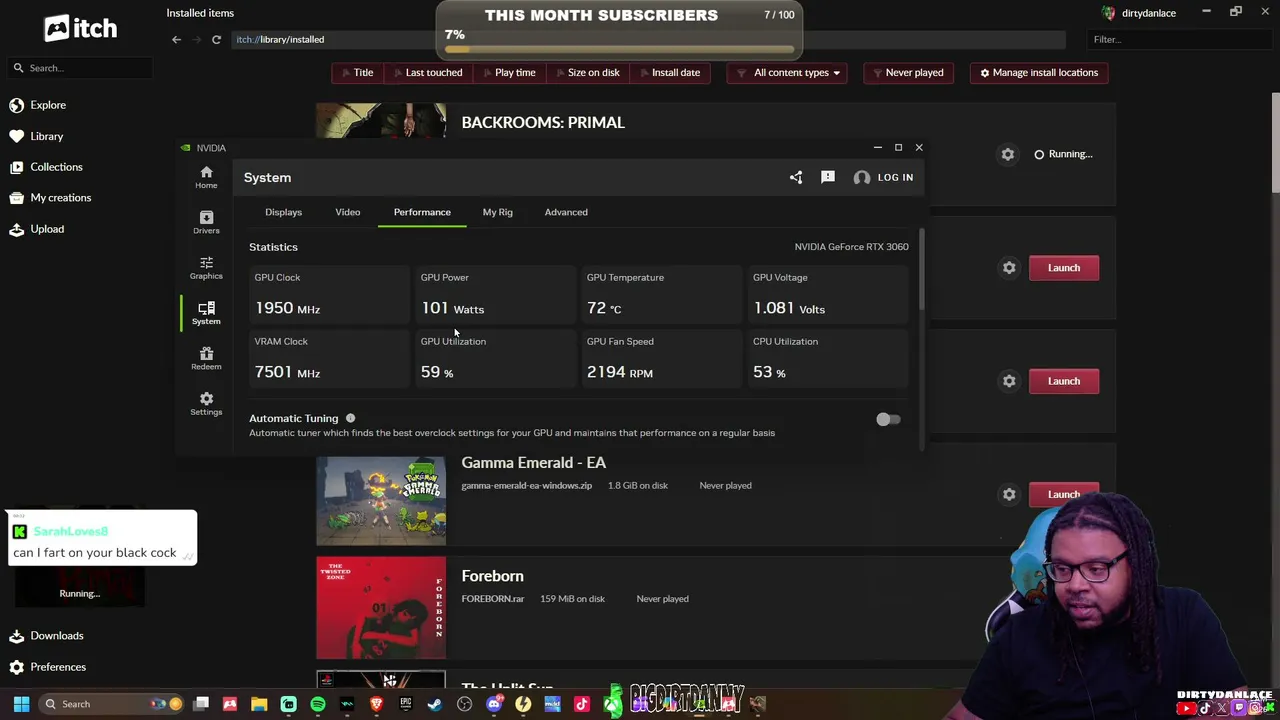This screenshot has height=720, width=1280.
Task: Go back in itch navigation
Action: click(177, 39)
